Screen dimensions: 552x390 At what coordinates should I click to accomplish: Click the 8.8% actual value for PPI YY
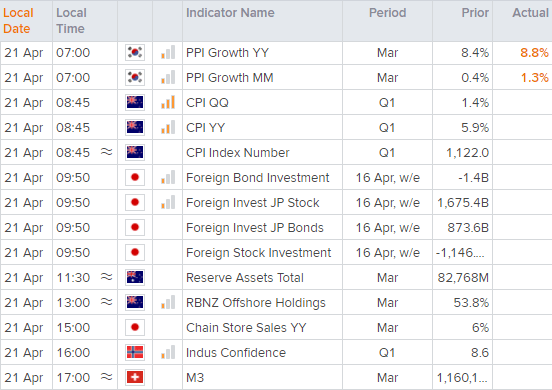(x=534, y=53)
